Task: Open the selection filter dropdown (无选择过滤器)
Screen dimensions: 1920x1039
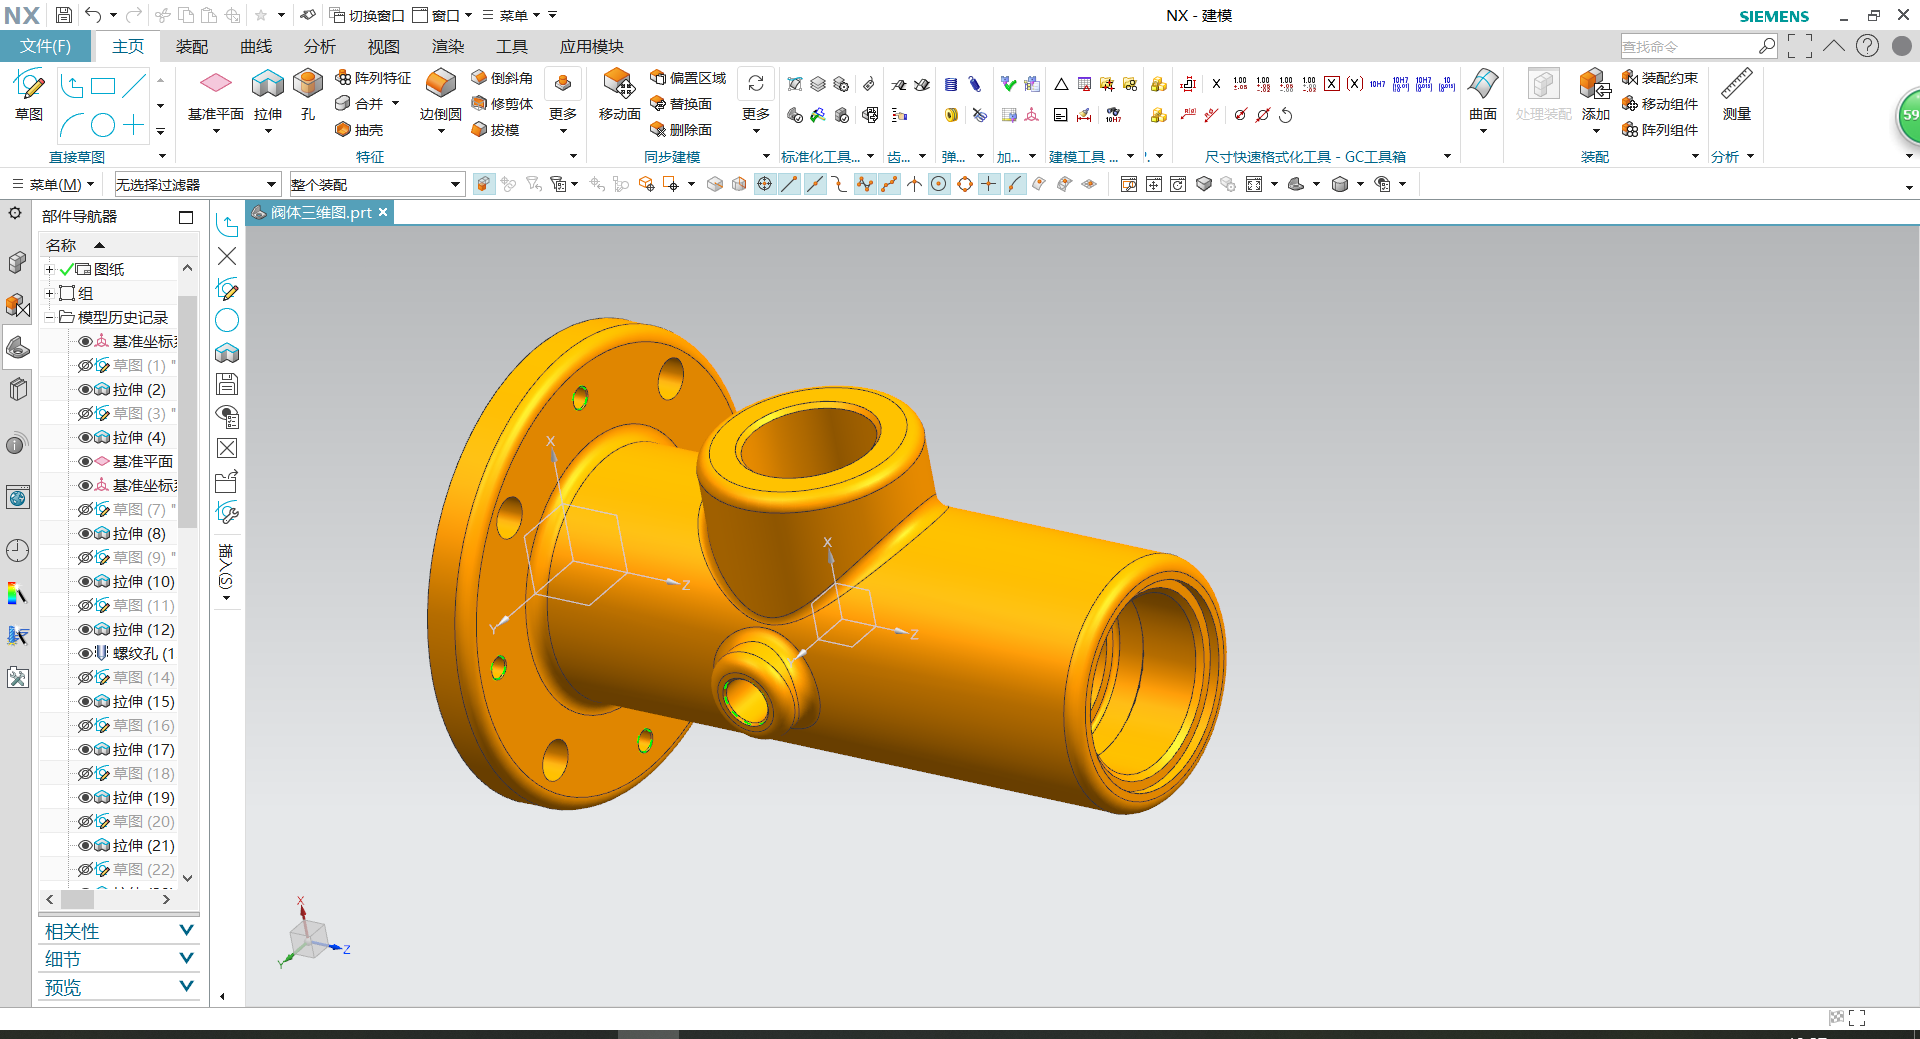Action: coord(197,185)
